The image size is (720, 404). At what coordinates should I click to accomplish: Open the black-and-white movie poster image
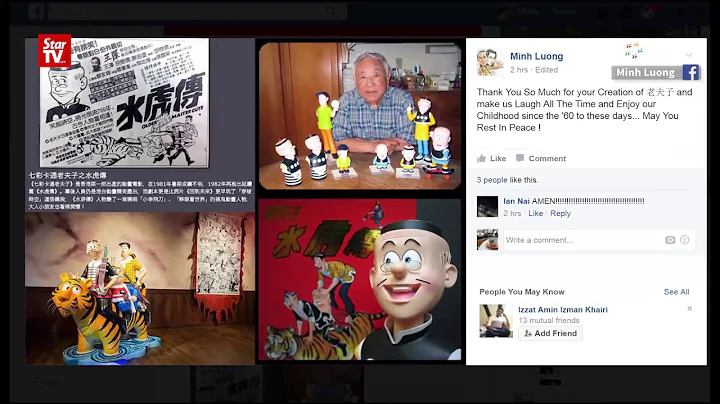tap(124, 103)
